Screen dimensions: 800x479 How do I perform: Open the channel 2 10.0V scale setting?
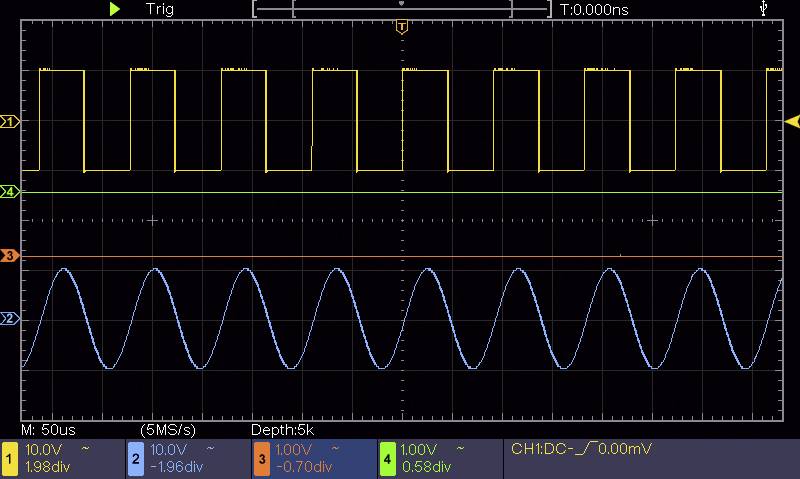170,449
